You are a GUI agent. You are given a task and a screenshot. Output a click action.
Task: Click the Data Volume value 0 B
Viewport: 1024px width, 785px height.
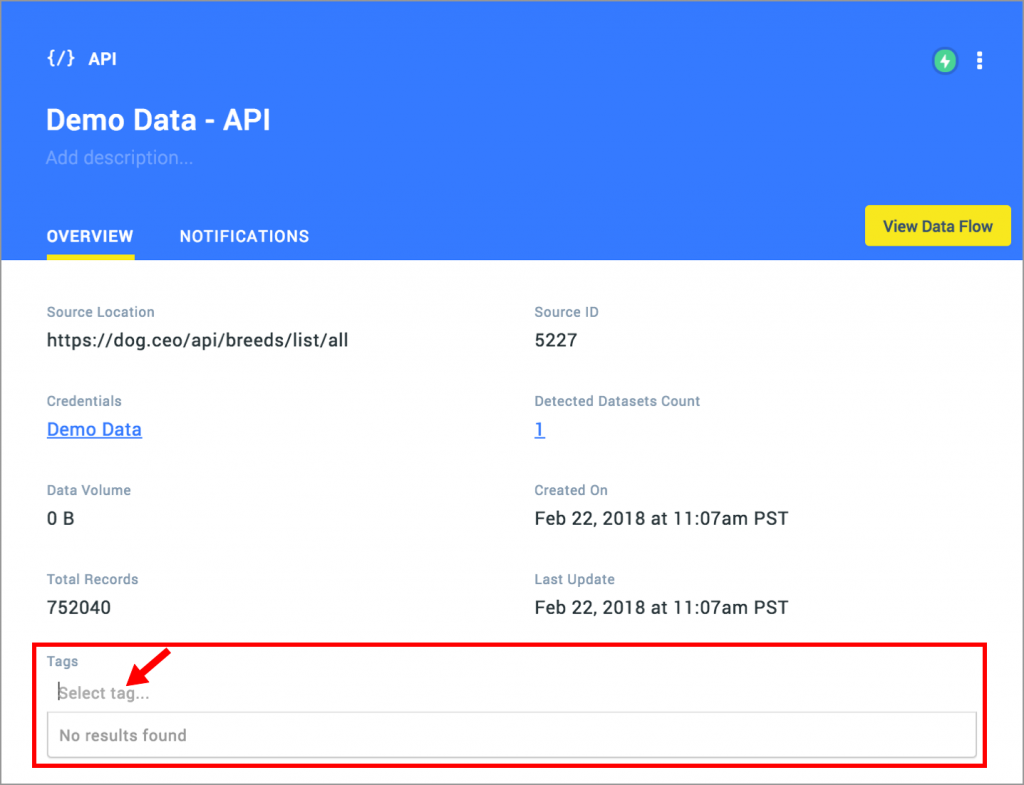(x=61, y=519)
